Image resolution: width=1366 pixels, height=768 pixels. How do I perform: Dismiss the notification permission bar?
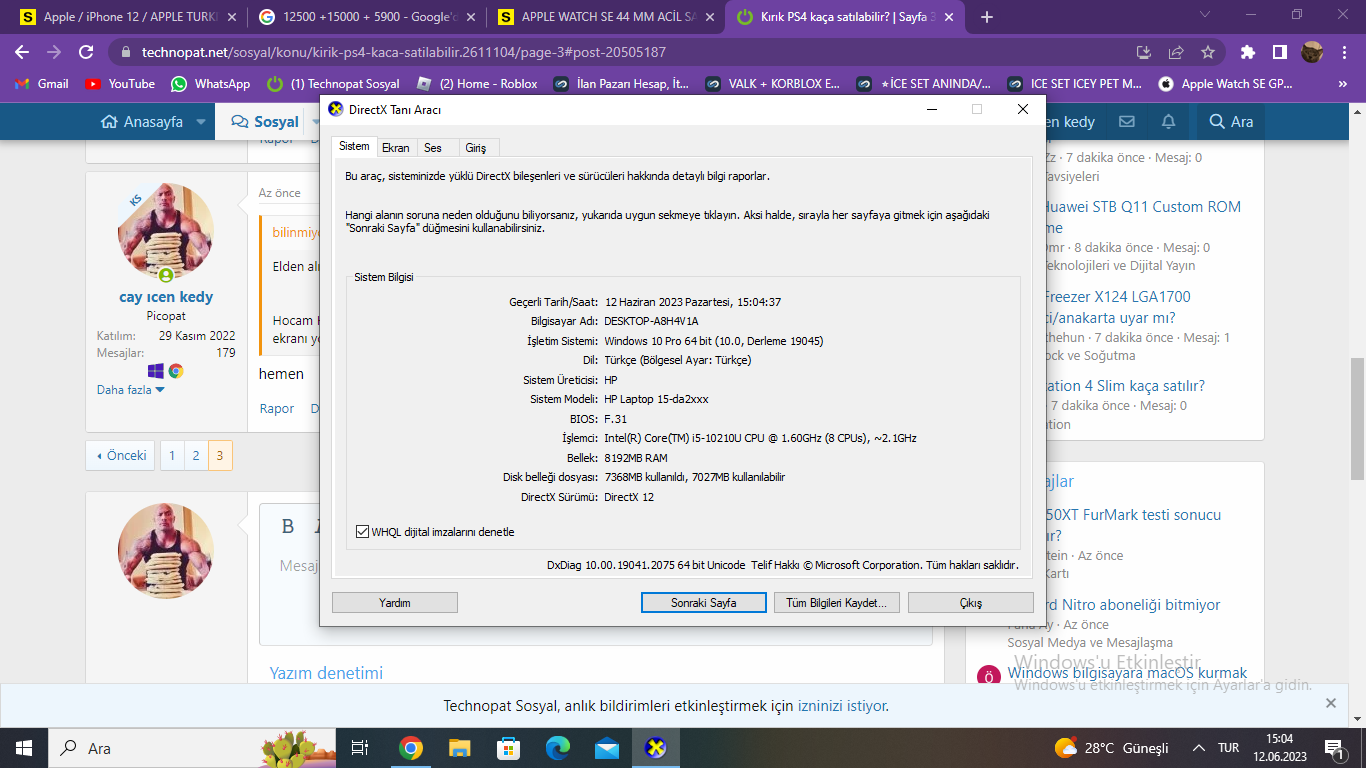(x=1331, y=703)
